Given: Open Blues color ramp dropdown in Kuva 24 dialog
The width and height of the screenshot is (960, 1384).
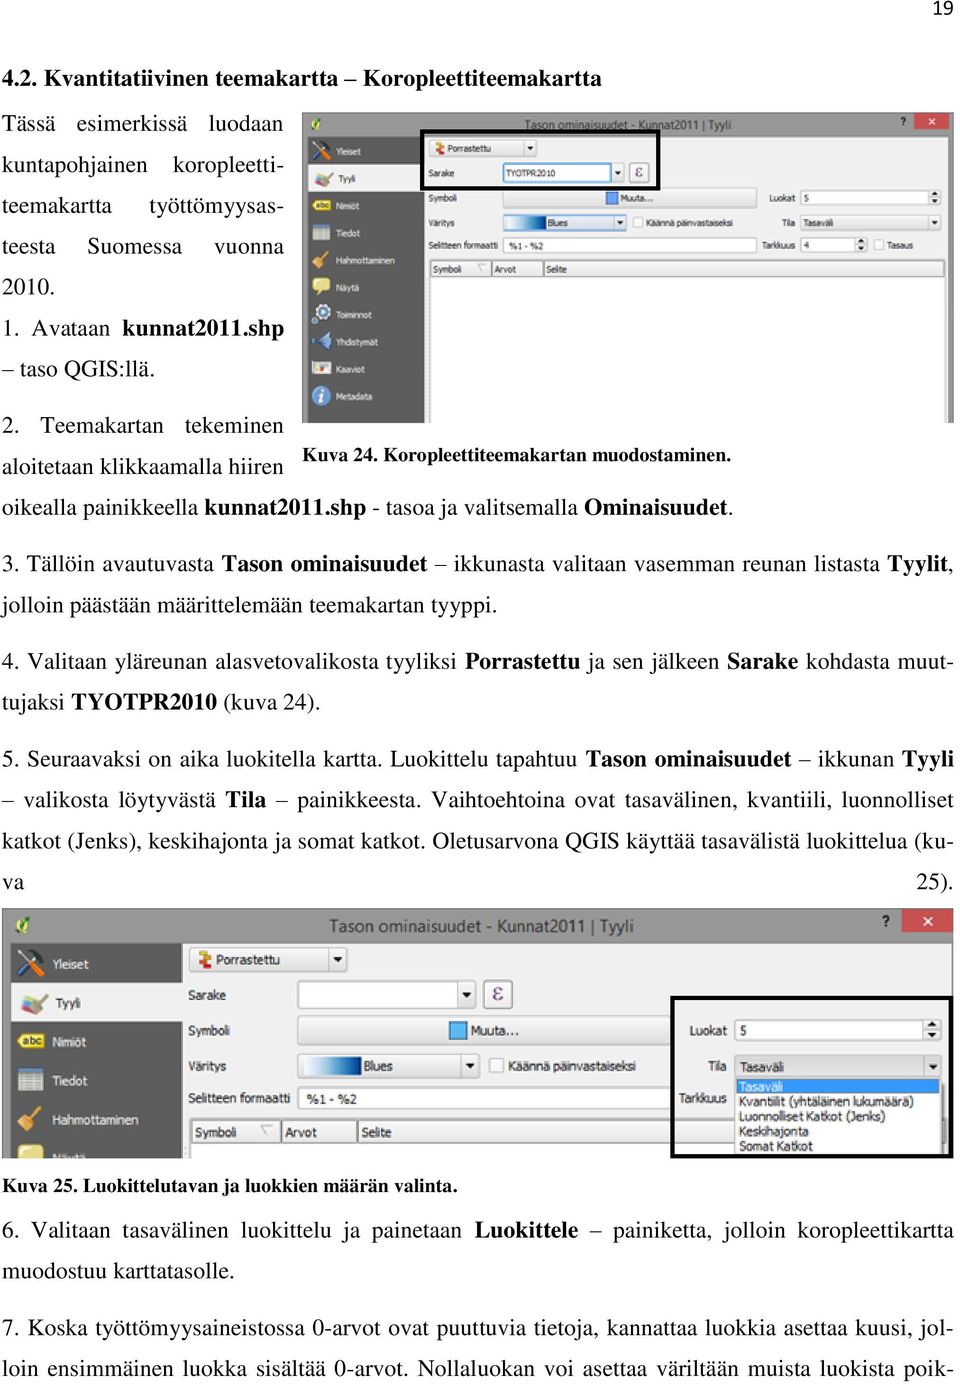Looking at the screenshot, I should tap(565, 222).
